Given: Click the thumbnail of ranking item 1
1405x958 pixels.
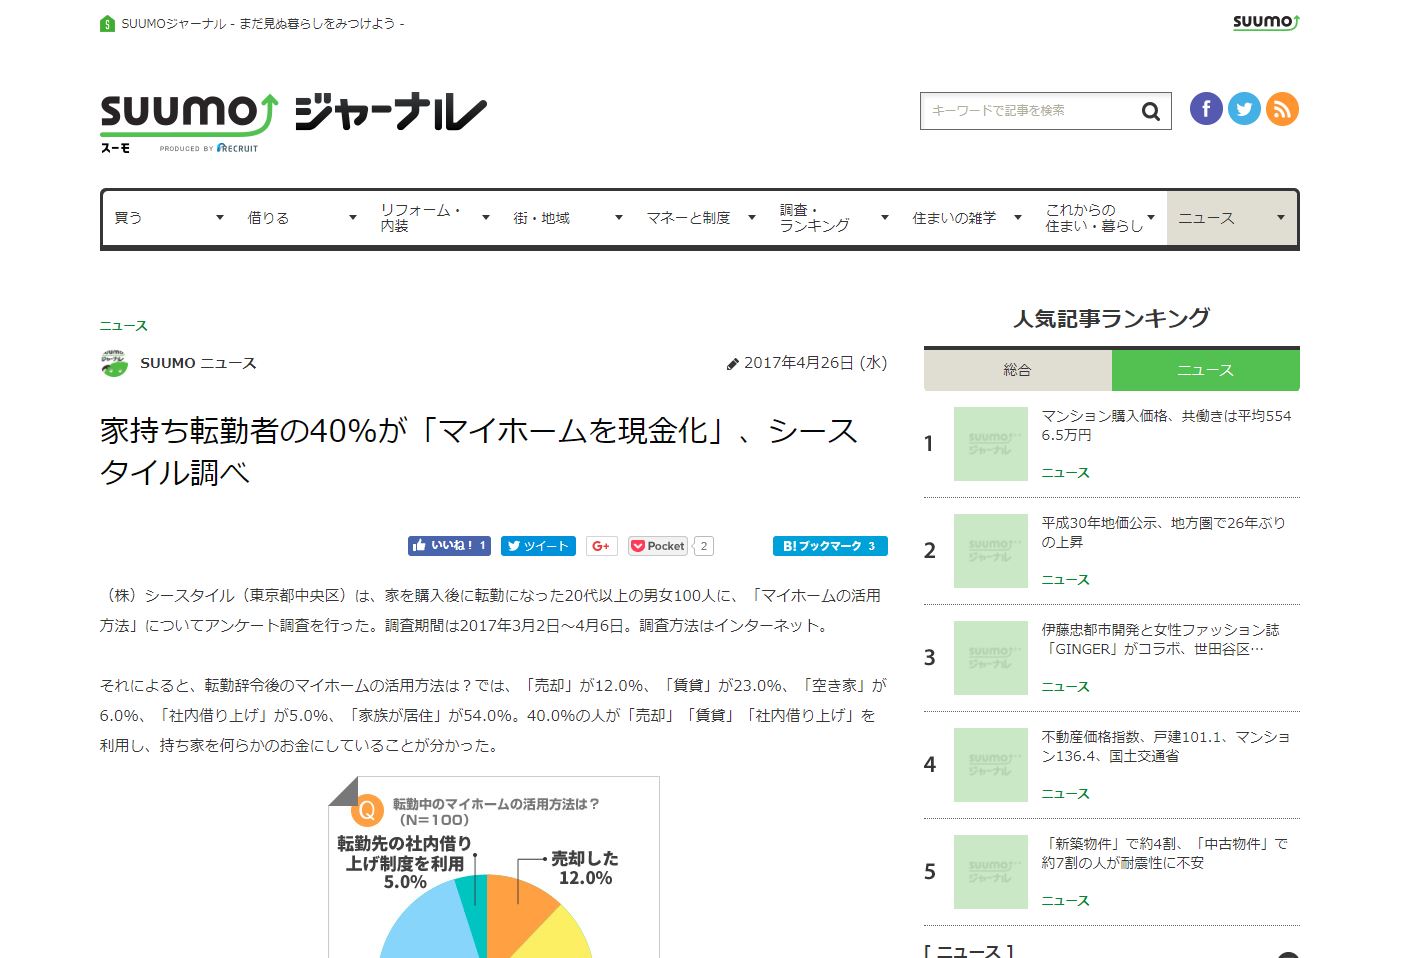Looking at the screenshot, I should click(991, 444).
